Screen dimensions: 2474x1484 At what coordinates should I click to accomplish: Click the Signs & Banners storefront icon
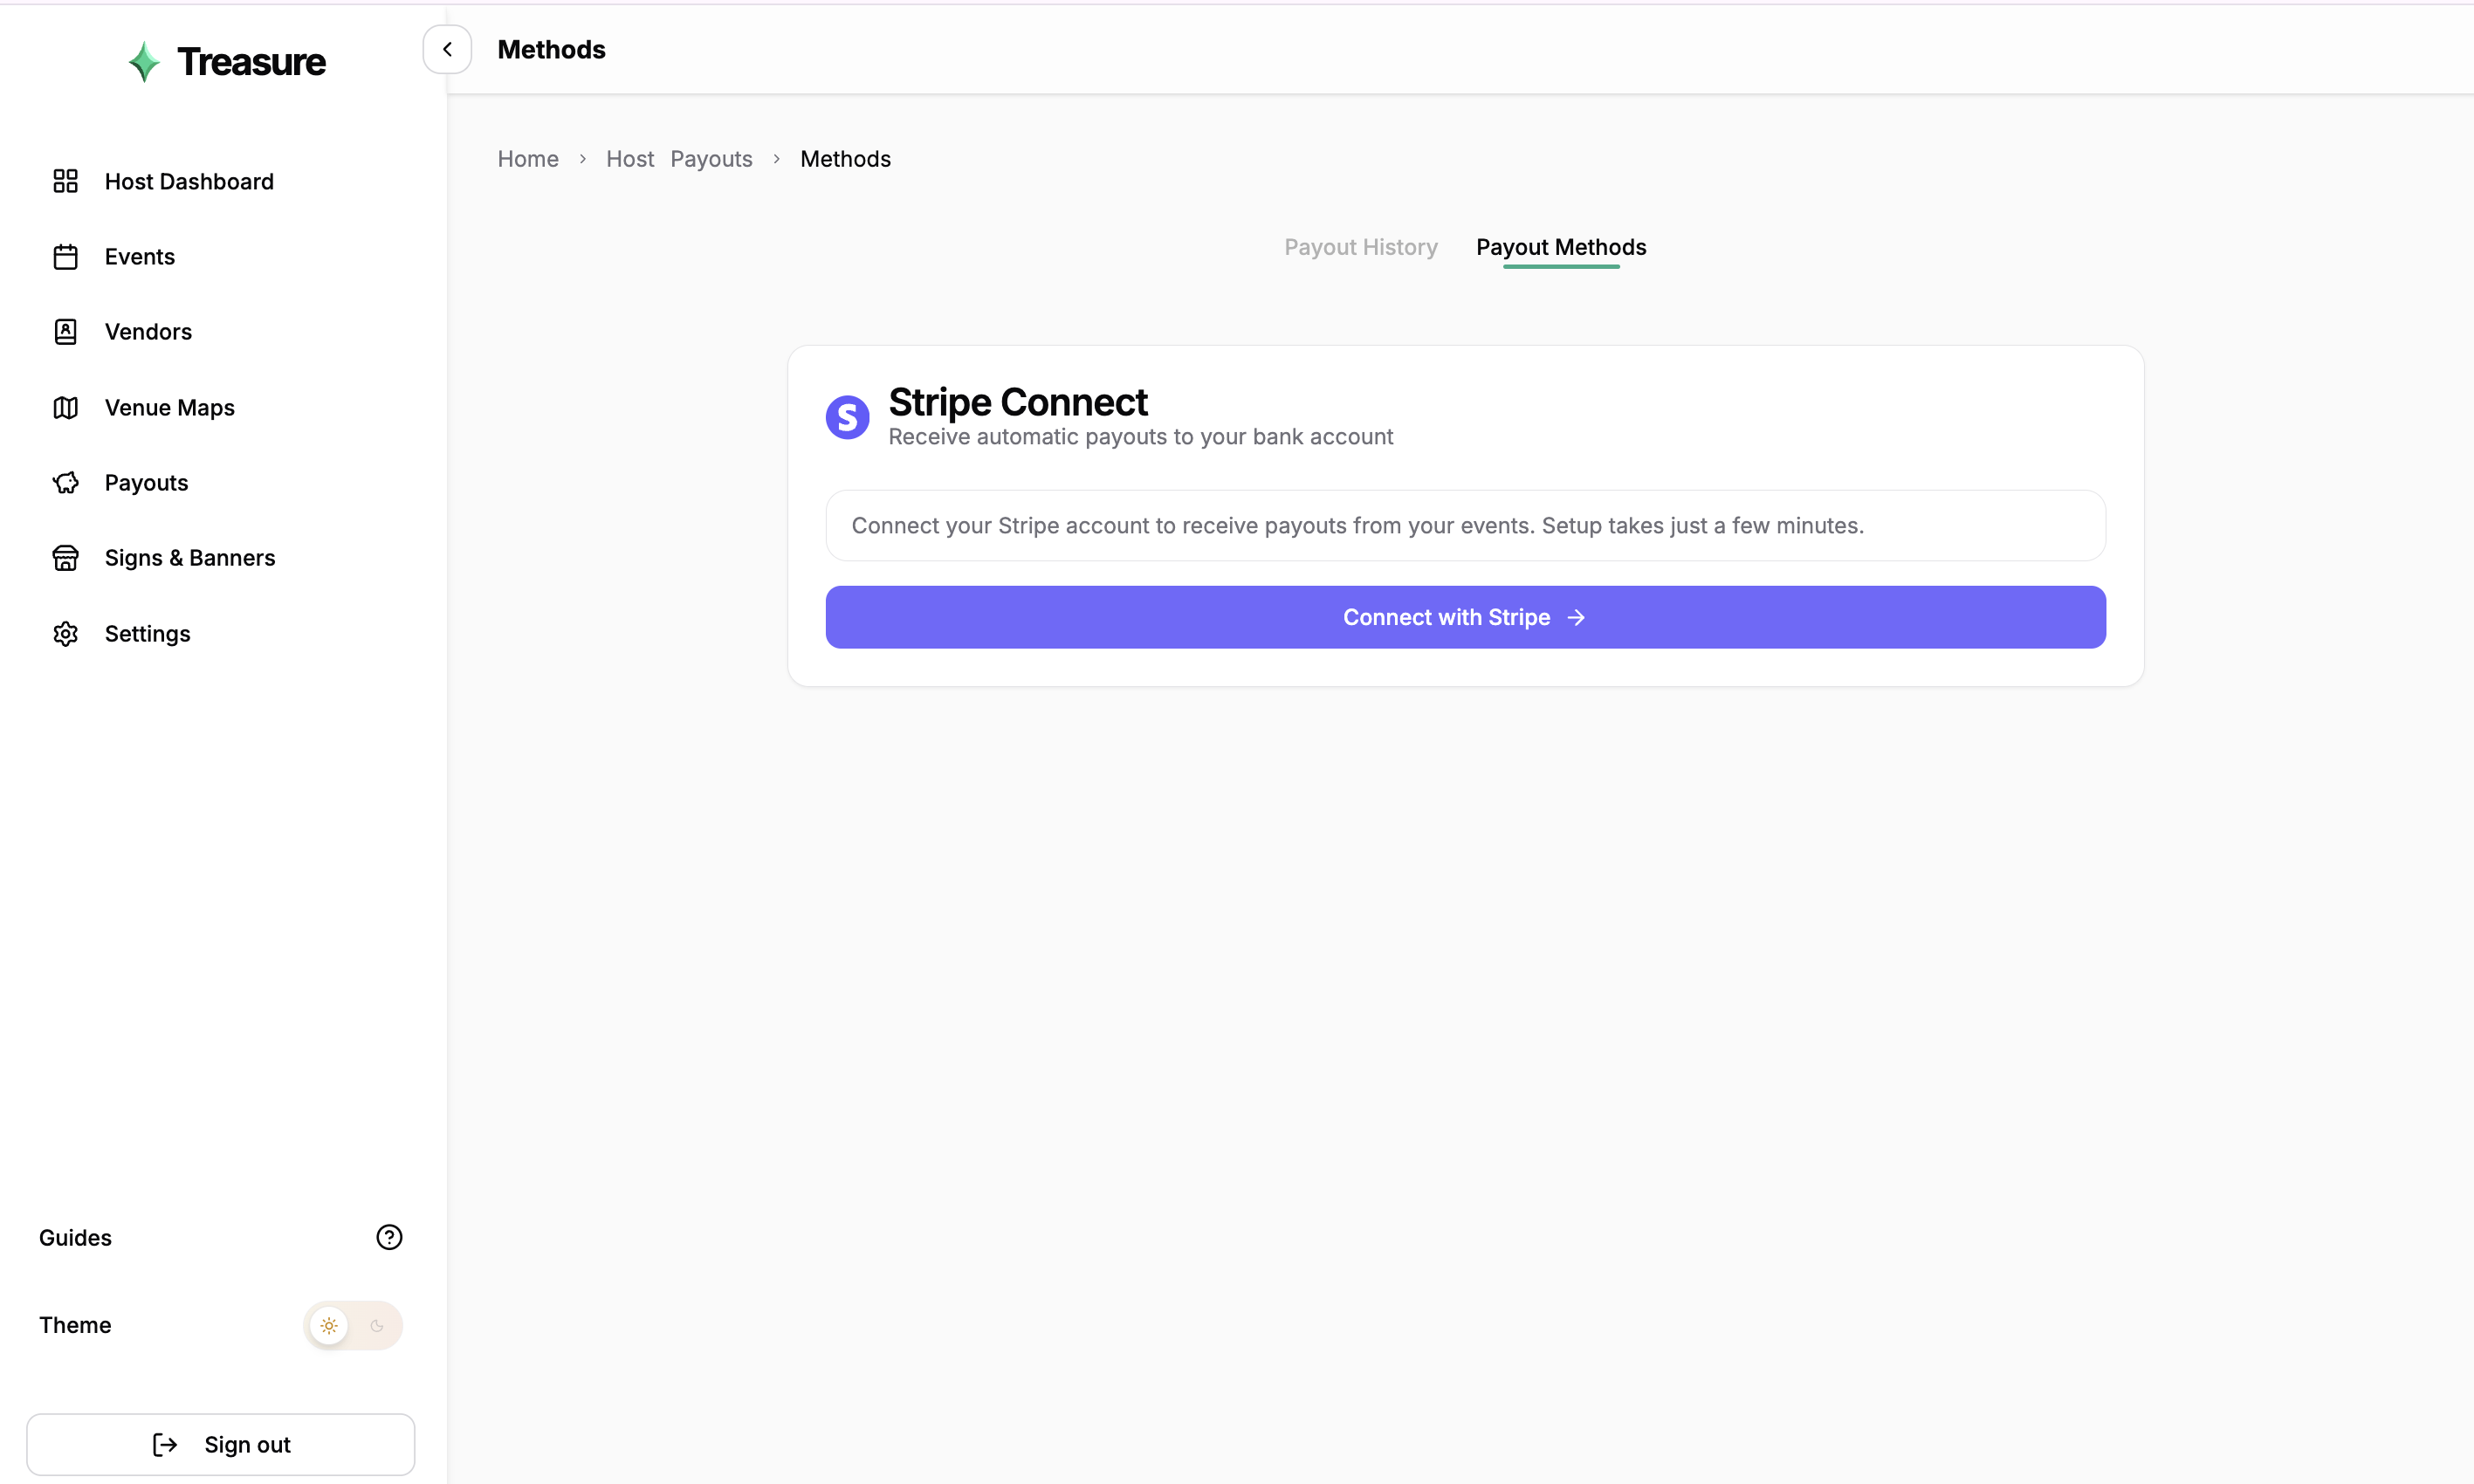[65, 558]
